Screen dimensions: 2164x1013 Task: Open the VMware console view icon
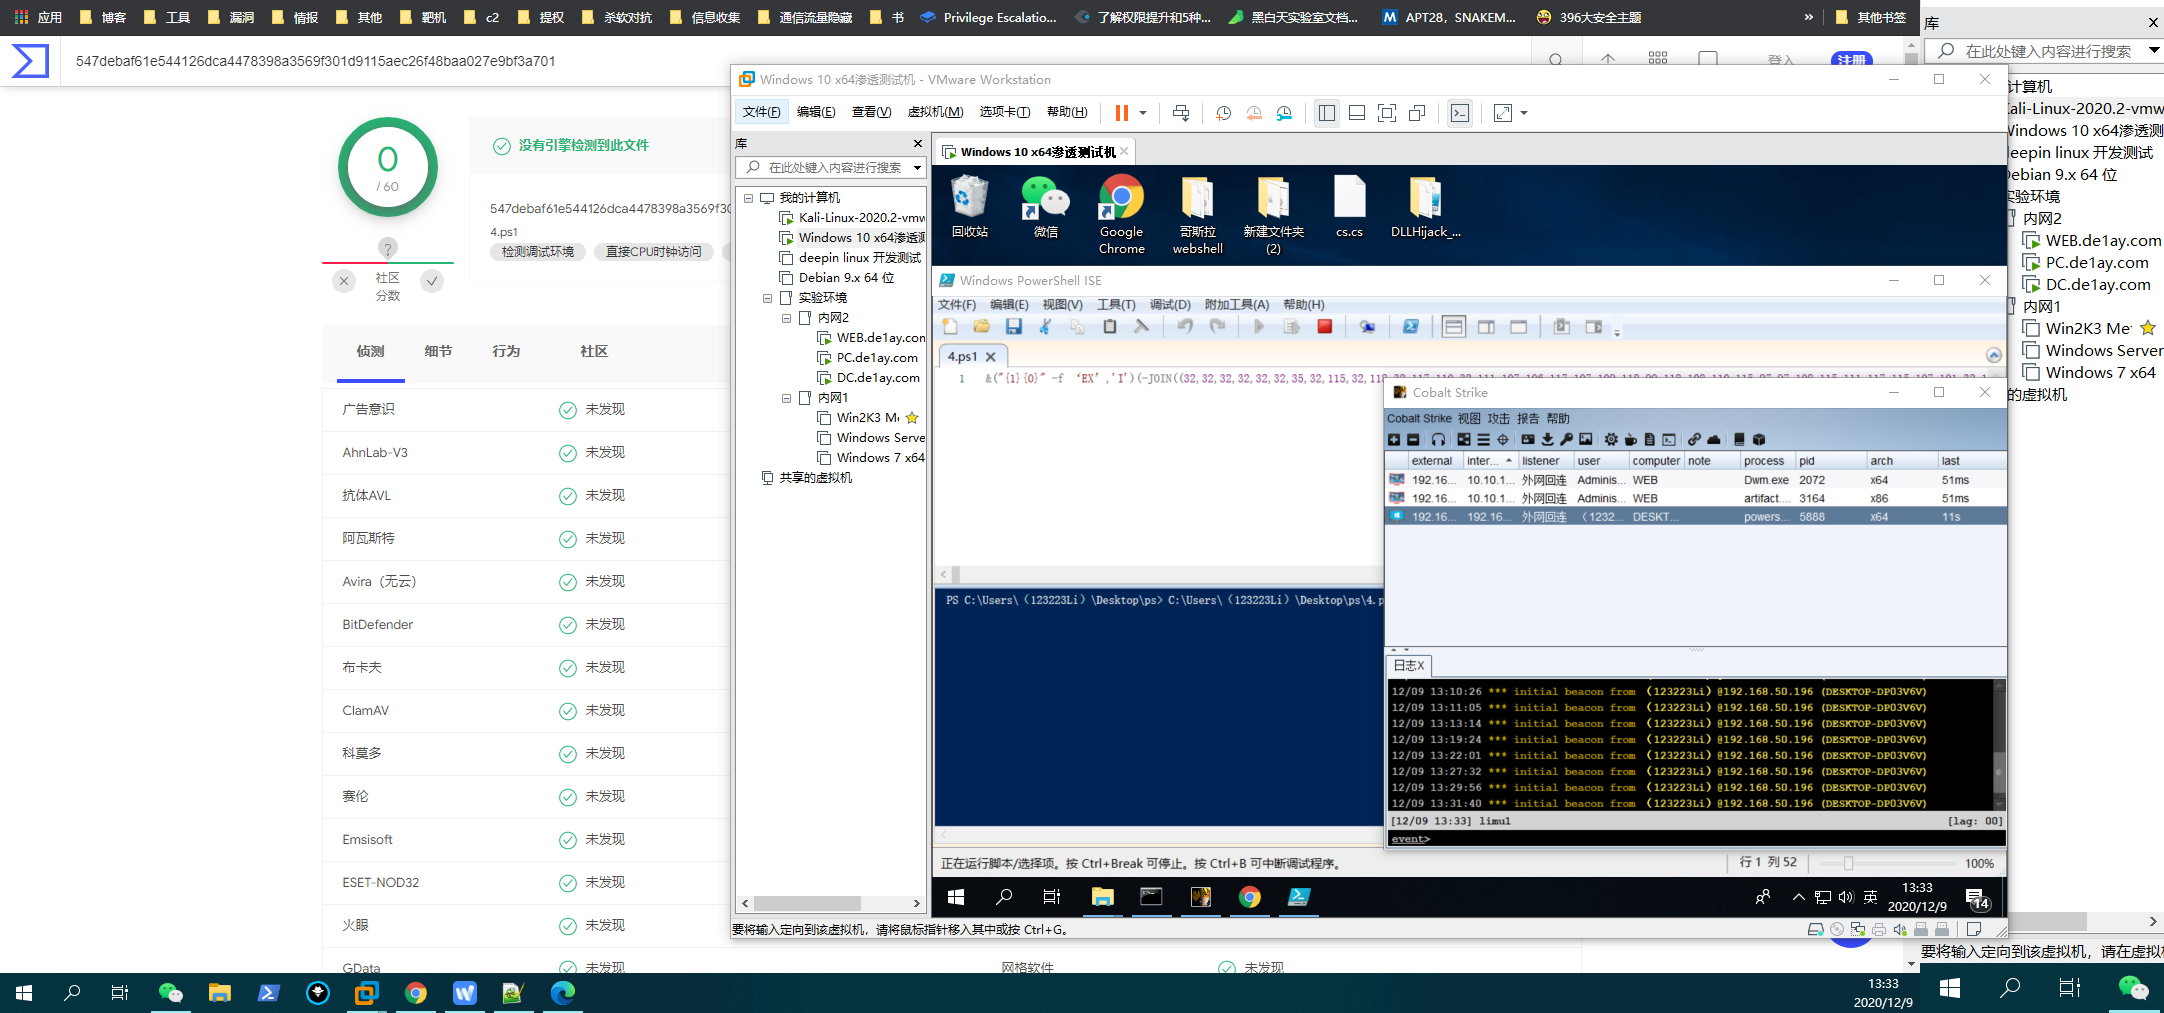tap(1460, 113)
